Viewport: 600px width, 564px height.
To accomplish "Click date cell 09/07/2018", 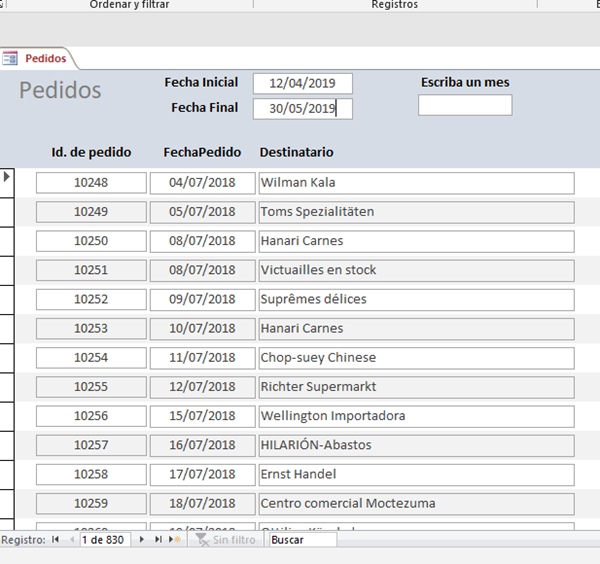I will coord(202,300).
